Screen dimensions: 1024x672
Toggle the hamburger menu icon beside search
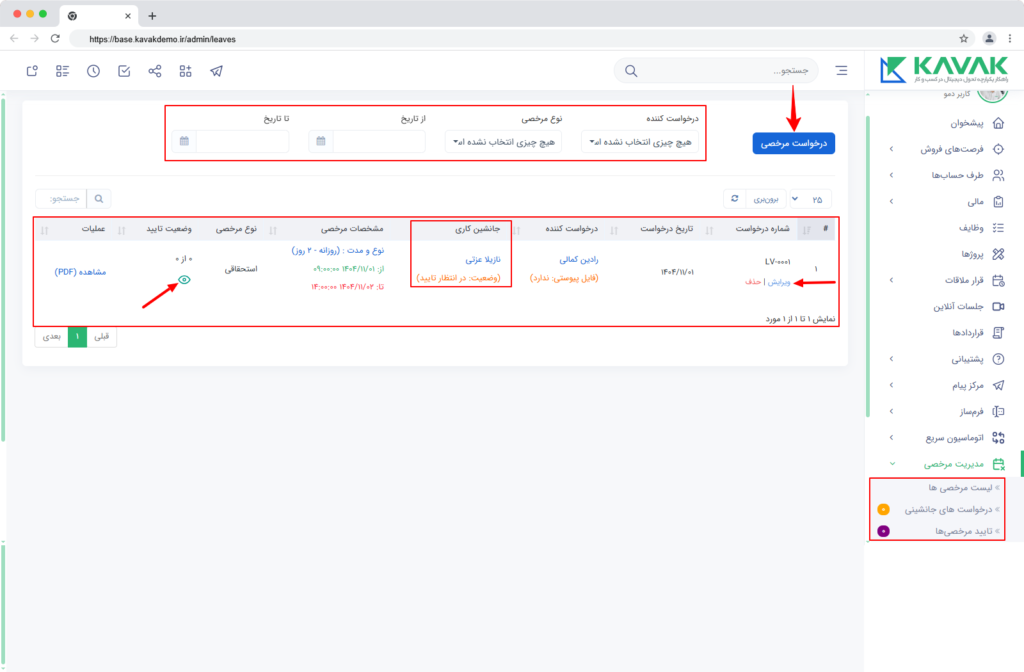tap(841, 71)
